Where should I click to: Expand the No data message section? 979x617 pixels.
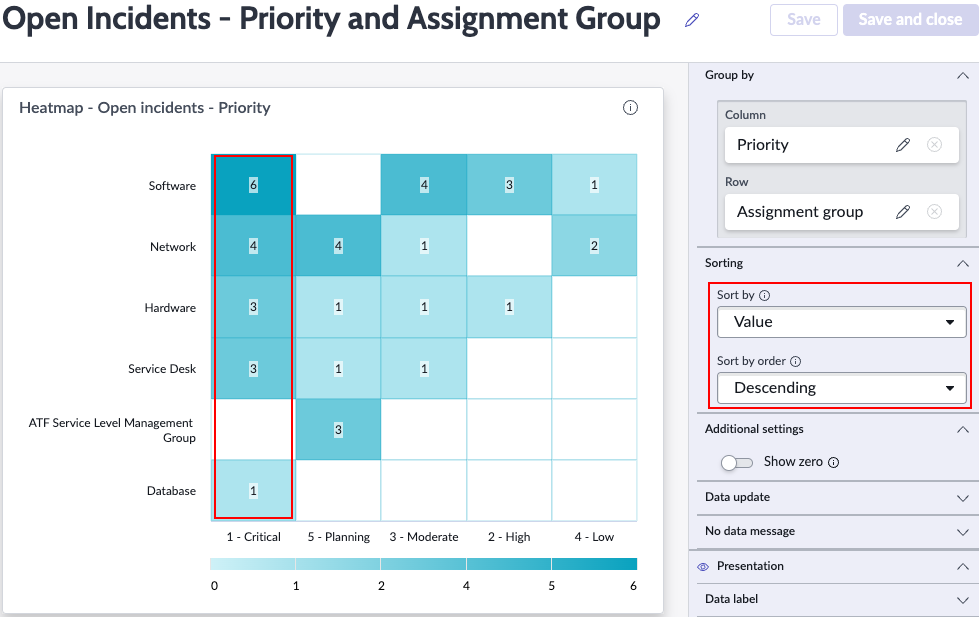tap(963, 532)
